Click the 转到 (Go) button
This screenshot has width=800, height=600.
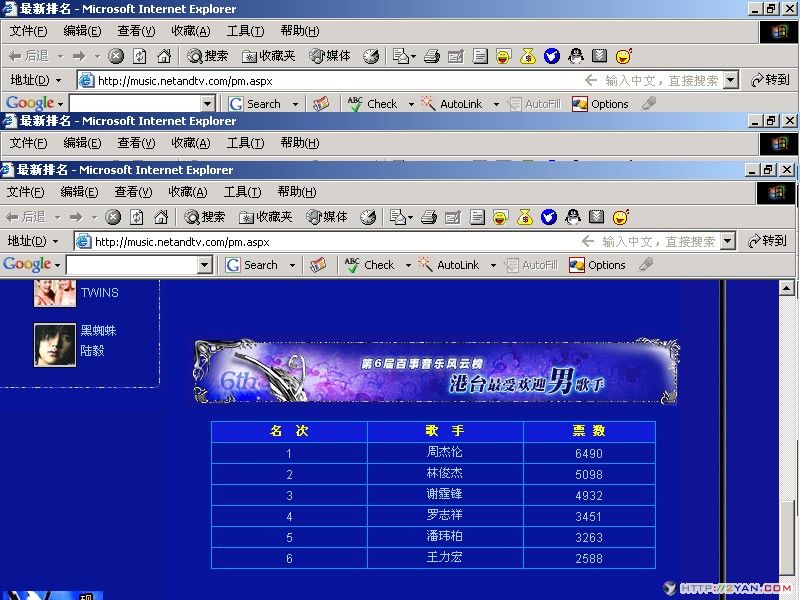(768, 240)
